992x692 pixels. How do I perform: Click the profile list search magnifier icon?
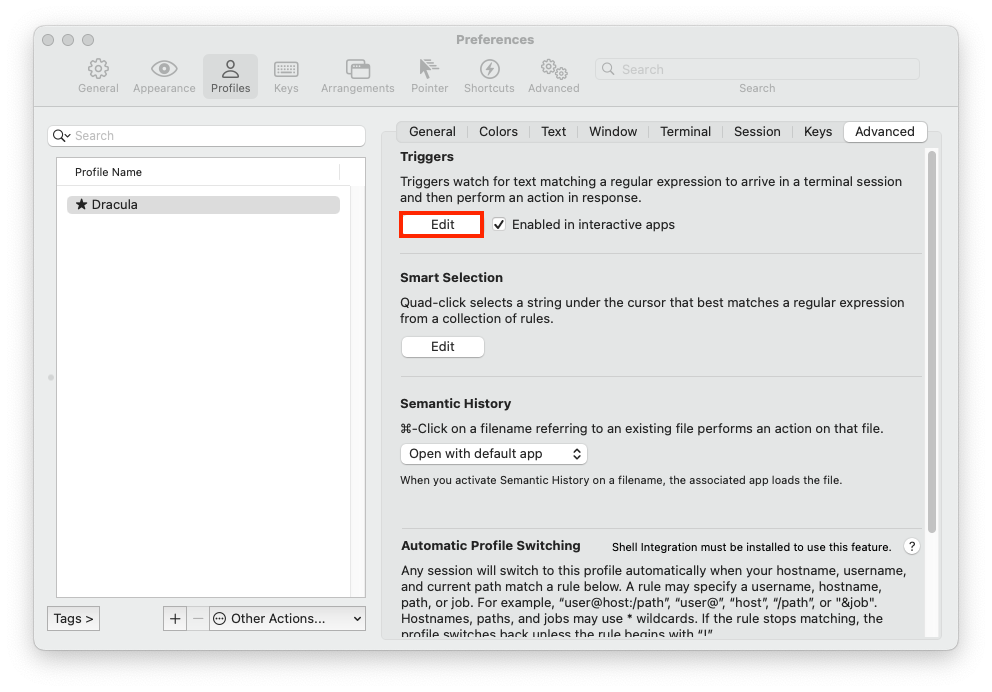61,135
